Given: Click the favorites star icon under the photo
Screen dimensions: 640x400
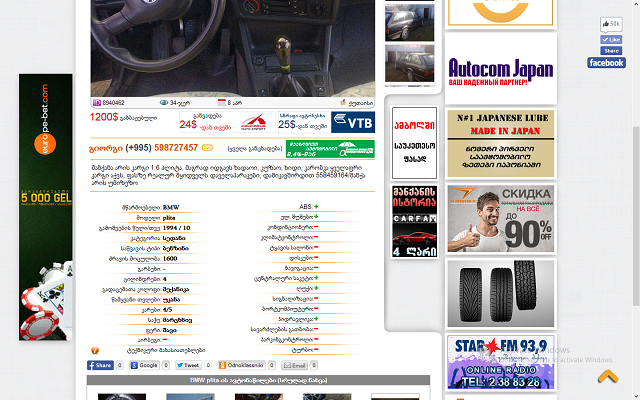Looking at the screenshot, I should coord(342,102).
